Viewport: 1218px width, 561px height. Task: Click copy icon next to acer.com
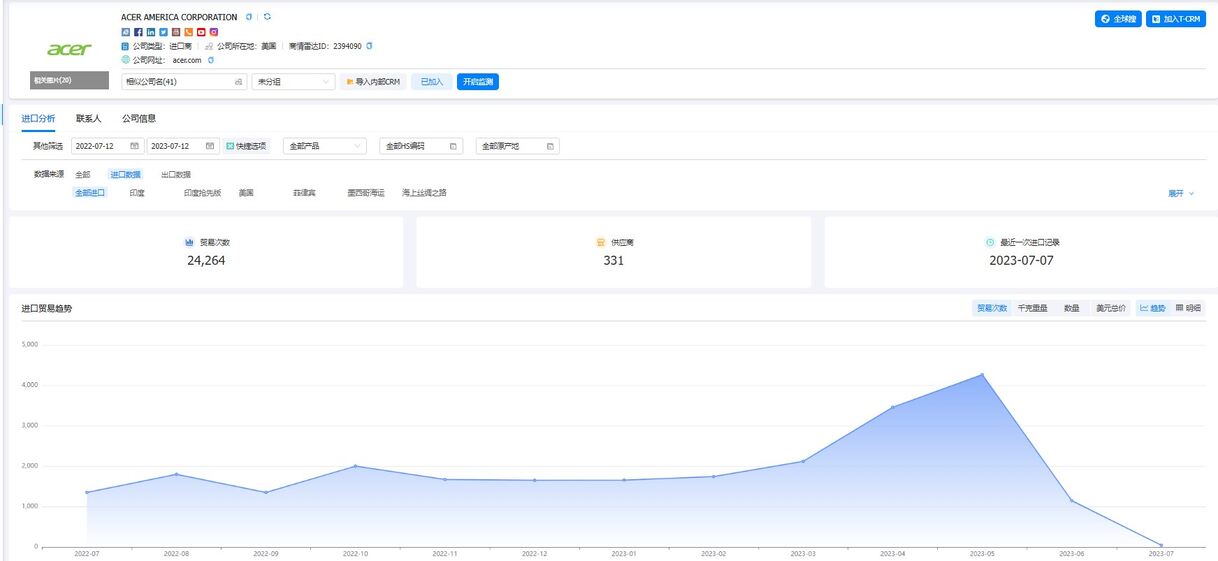[211, 60]
